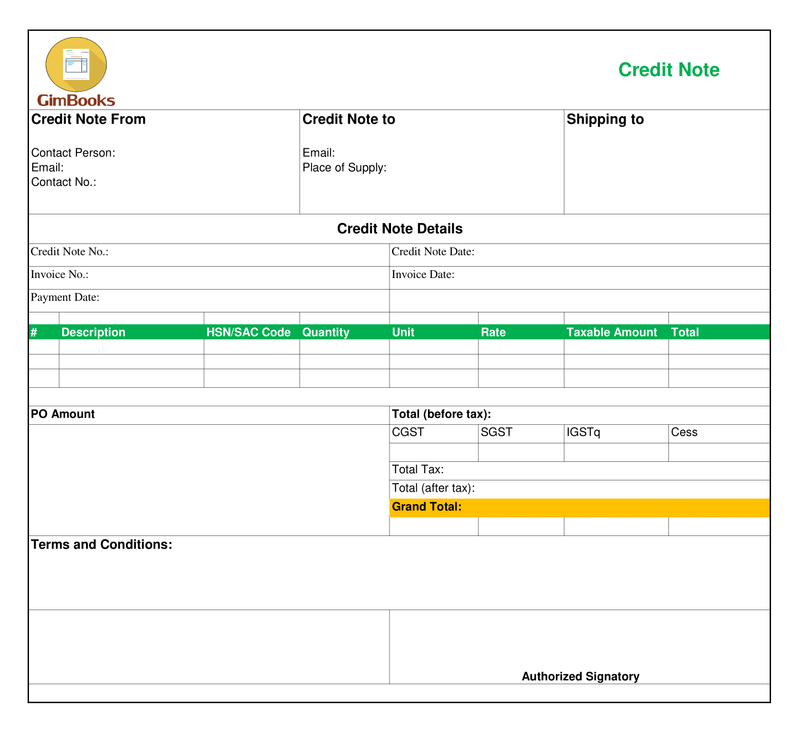800x746 pixels.
Task: Click the PO Amount cell
Action: [64, 413]
